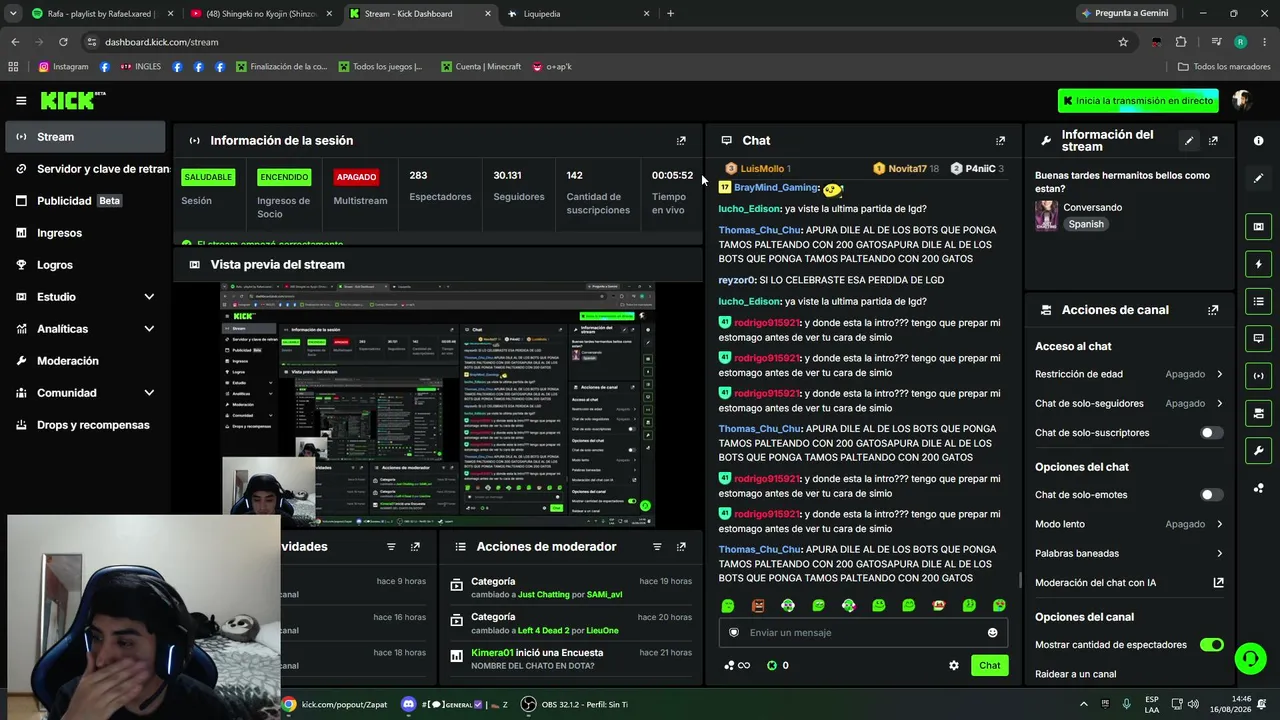Image resolution: width=1280 pixels, height=720 pixels.
Task: Click the identity badge icon in message box
Action: click(734, 632)
